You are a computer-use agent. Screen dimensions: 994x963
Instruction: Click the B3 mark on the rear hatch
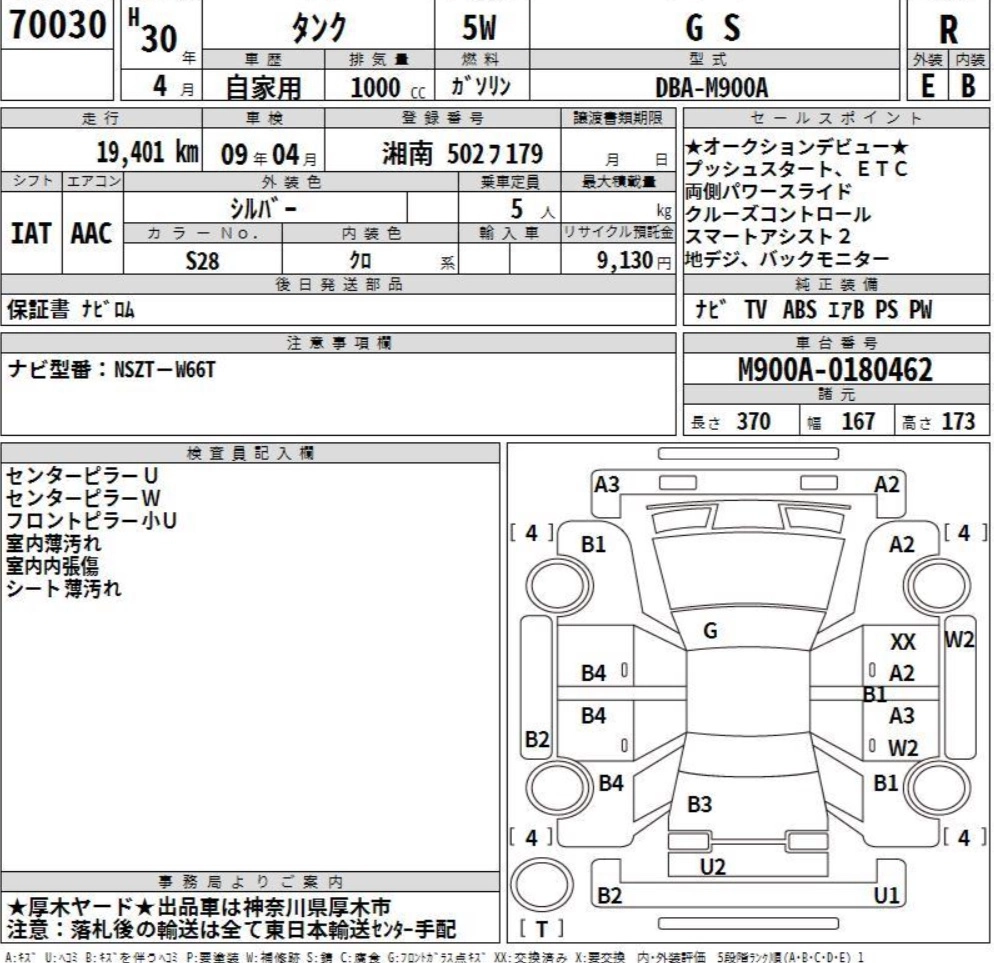click(699, 804)
